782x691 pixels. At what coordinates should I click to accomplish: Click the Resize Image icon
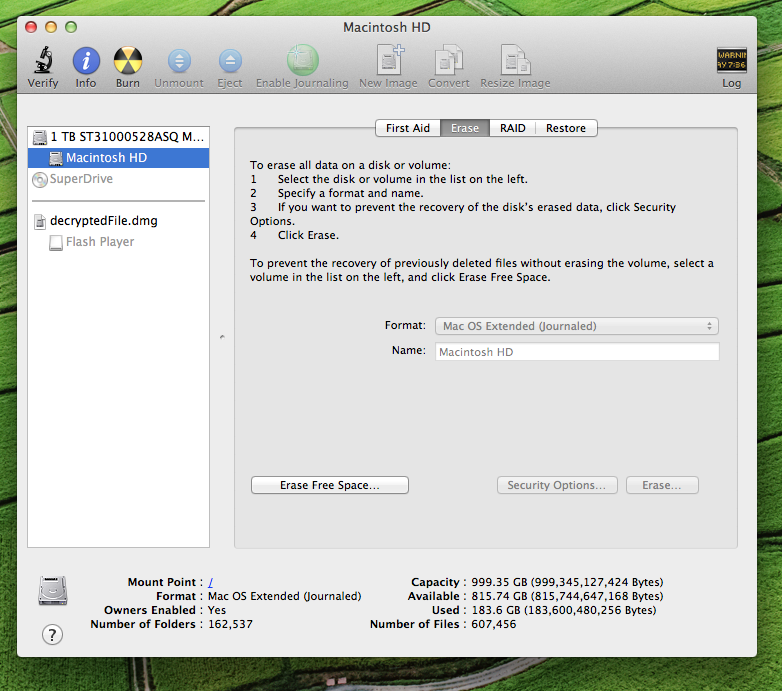[x=515, y=60]
